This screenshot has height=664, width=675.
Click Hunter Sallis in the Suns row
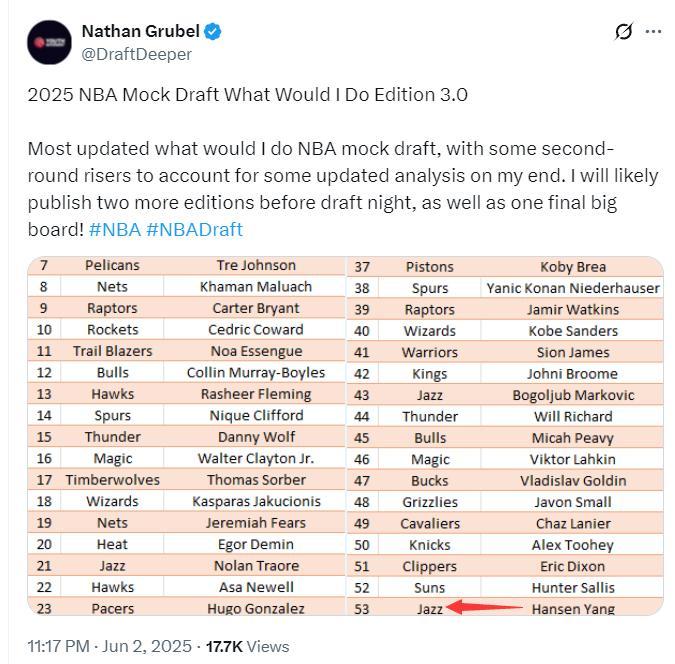point(572,587)
